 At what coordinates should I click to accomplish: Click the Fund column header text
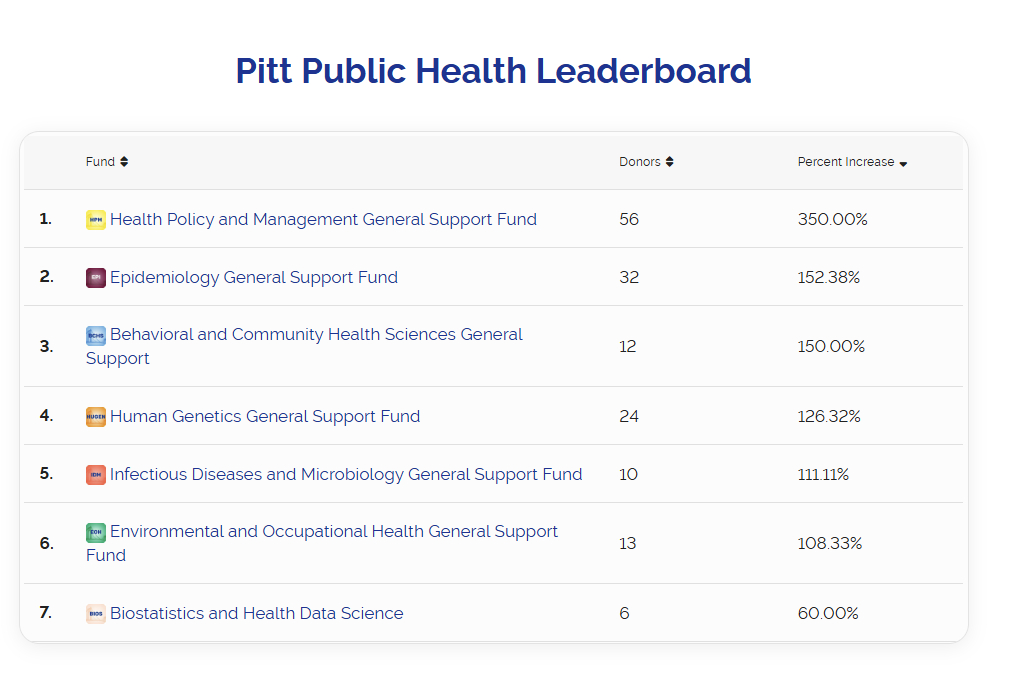point(100,162)
